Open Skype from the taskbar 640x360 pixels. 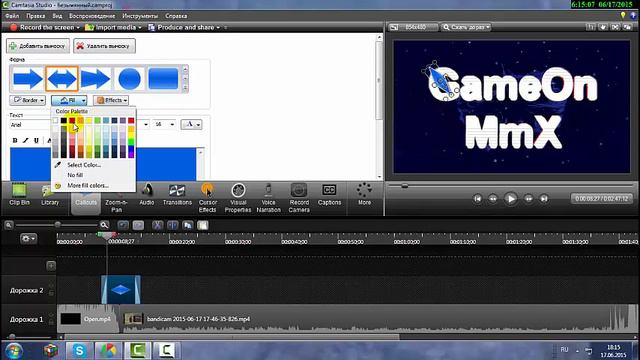(79, 350)
